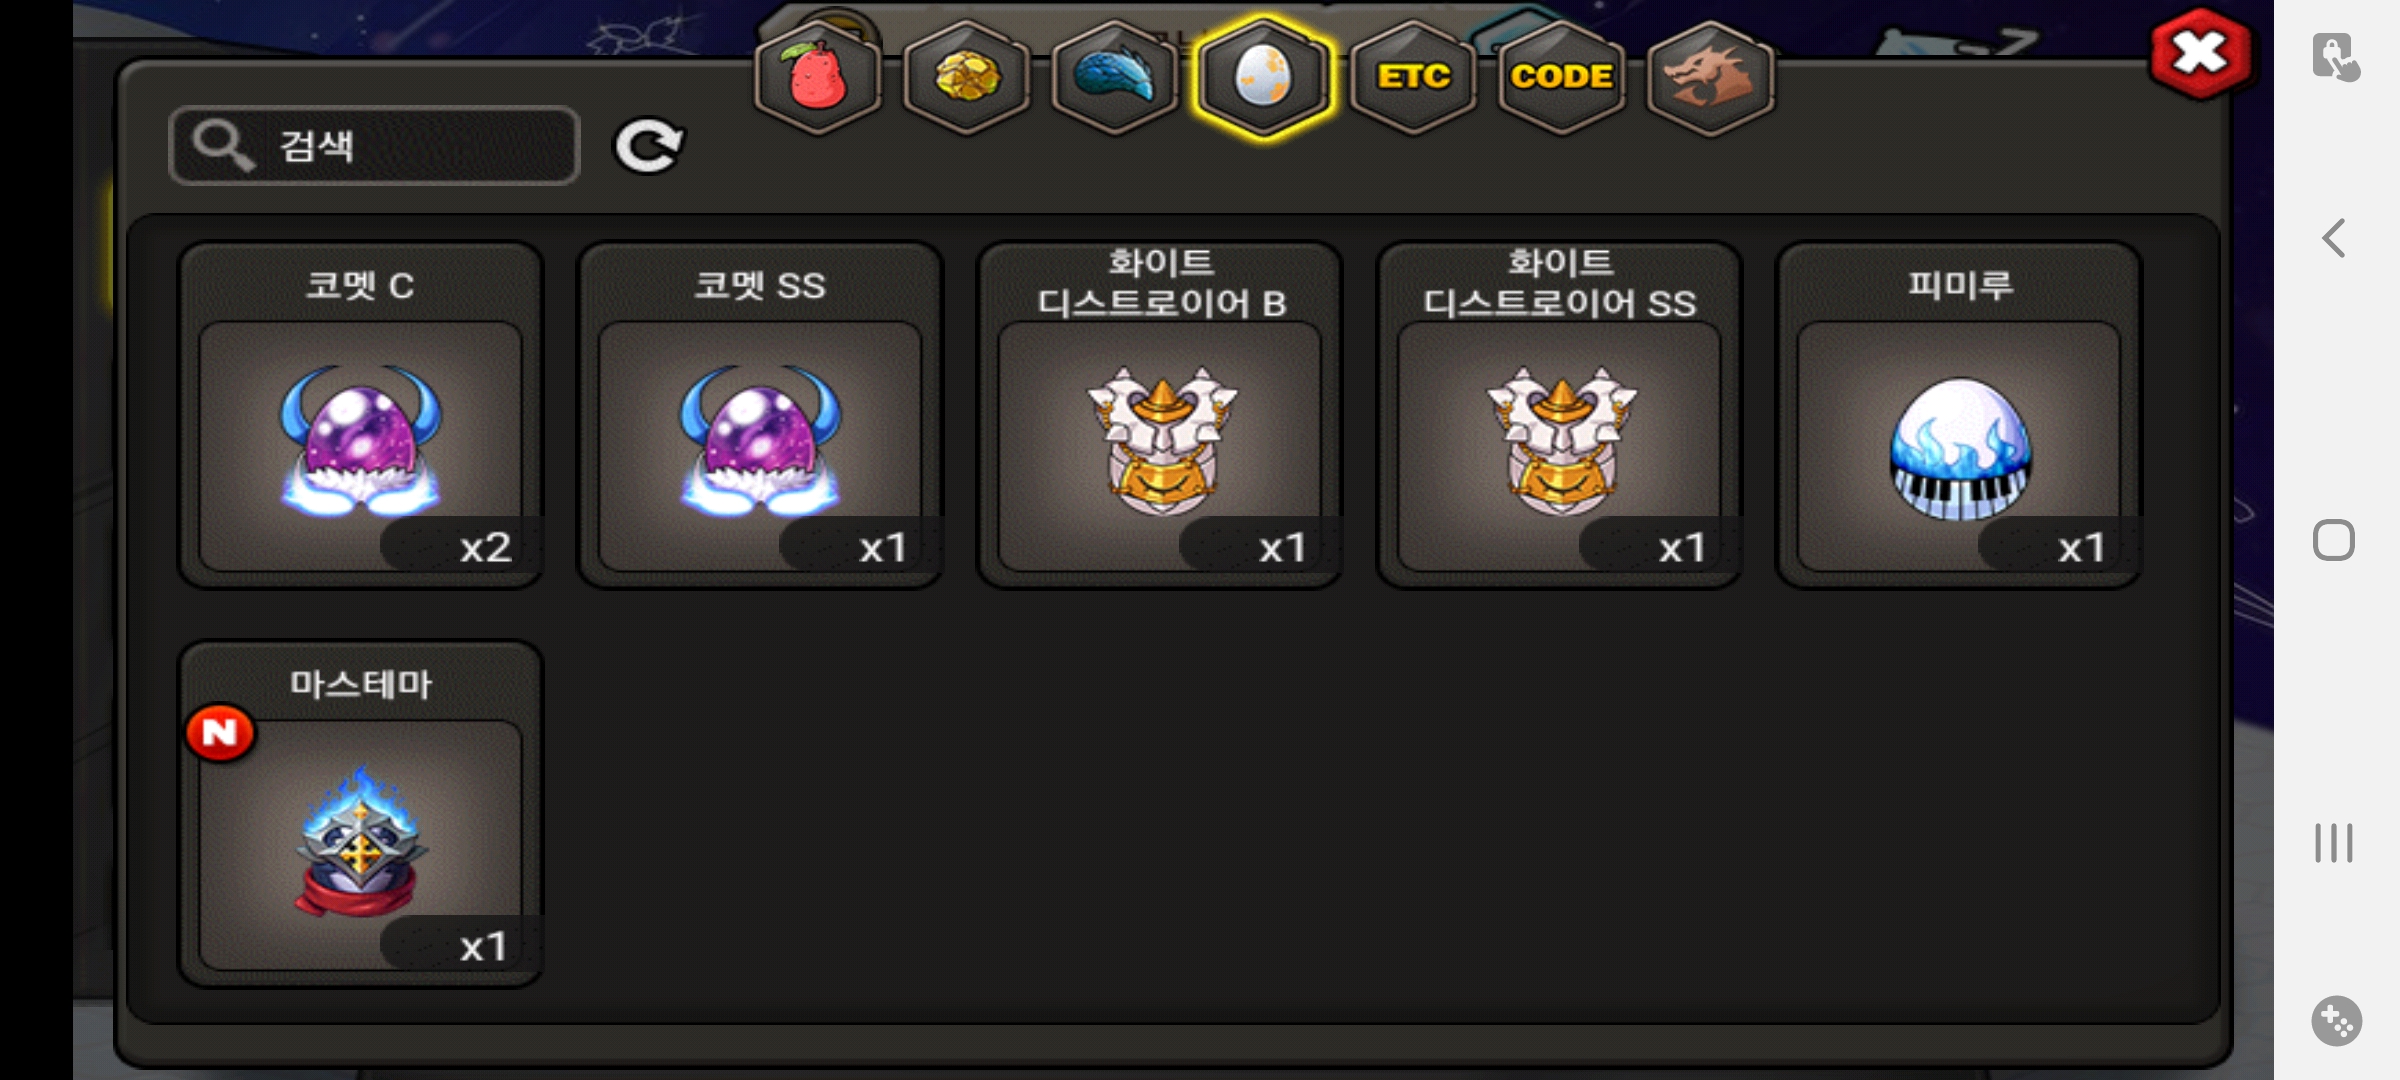This screenshot has width=2400, height=1080.
Task: Open the recent apps button
Action: pyautogui.click(x=2334, y=842)
